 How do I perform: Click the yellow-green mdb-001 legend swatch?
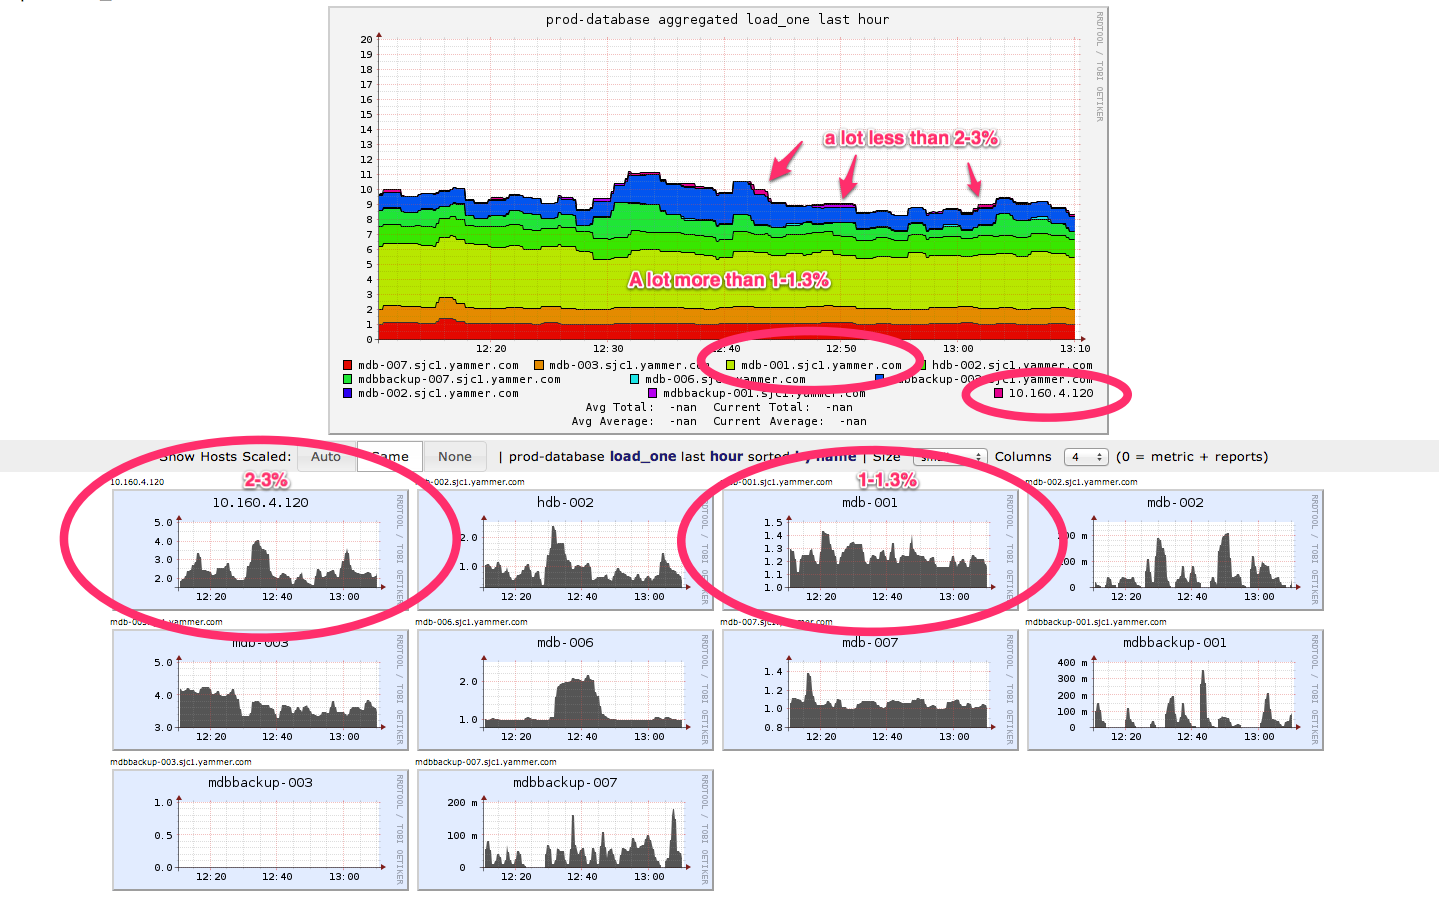(x=730, y=366)
